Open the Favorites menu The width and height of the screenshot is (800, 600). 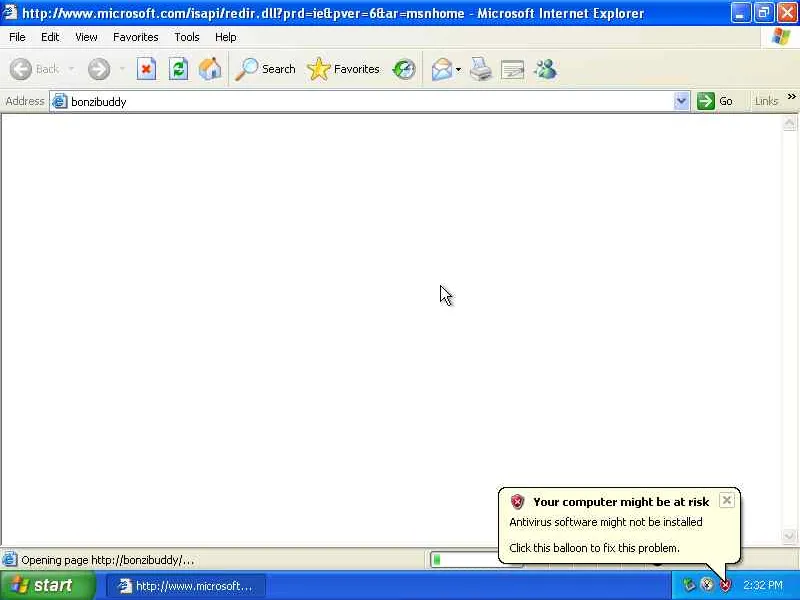(x=136, y=37)
